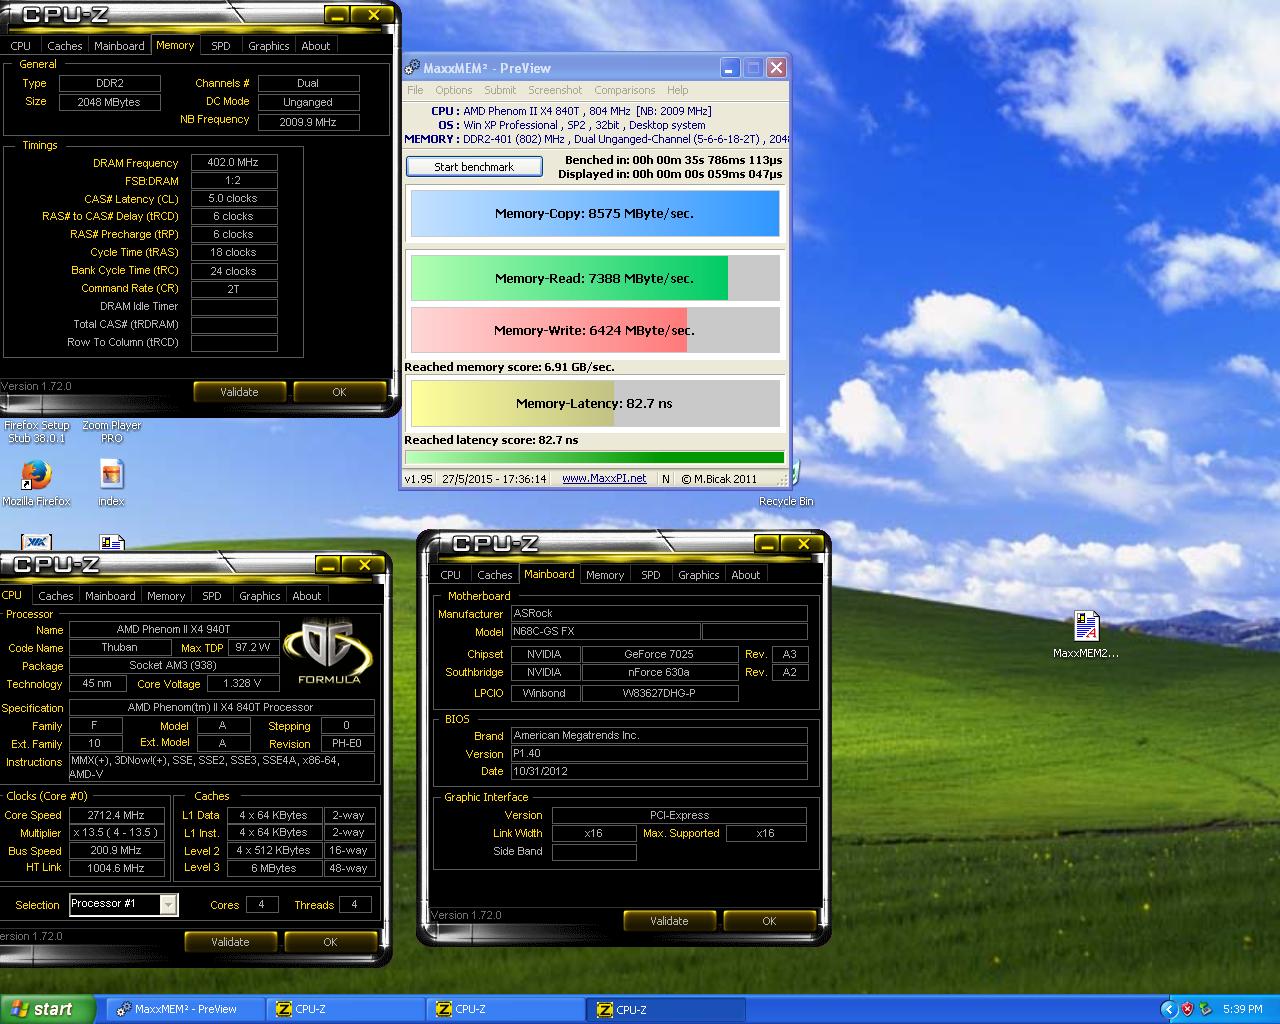The width and height of the screenshot is (1280, 1024).
Task: Click OK in memory CPU-Z window
Action: (x=339, y=392)
